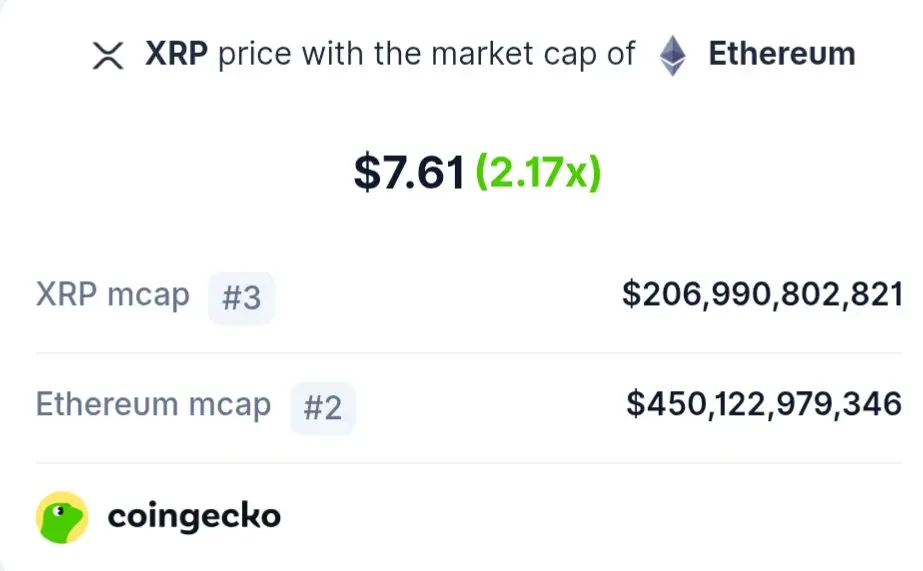Select the $450,122,979,346 market cap value
Screen dimensions: 923x571
[x=764, y=404]
